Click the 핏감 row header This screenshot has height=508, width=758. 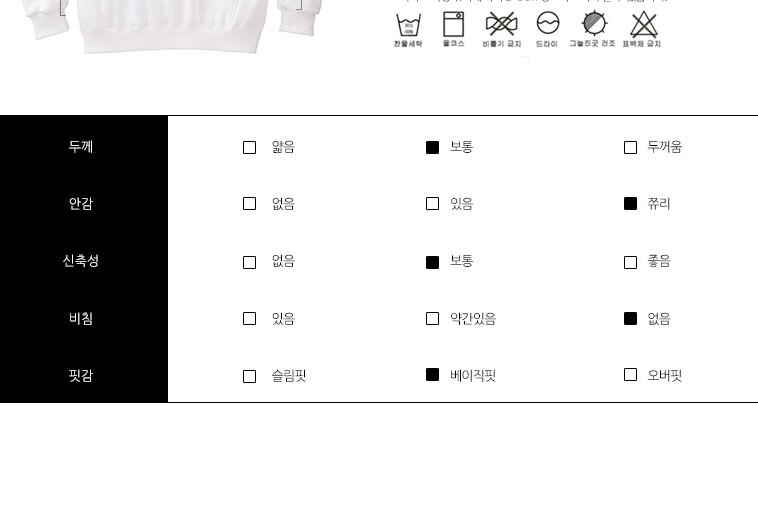tap(81, 376)
